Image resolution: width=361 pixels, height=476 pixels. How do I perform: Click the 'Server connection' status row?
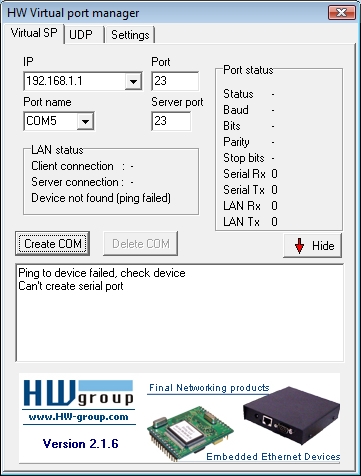pos(82,182)
